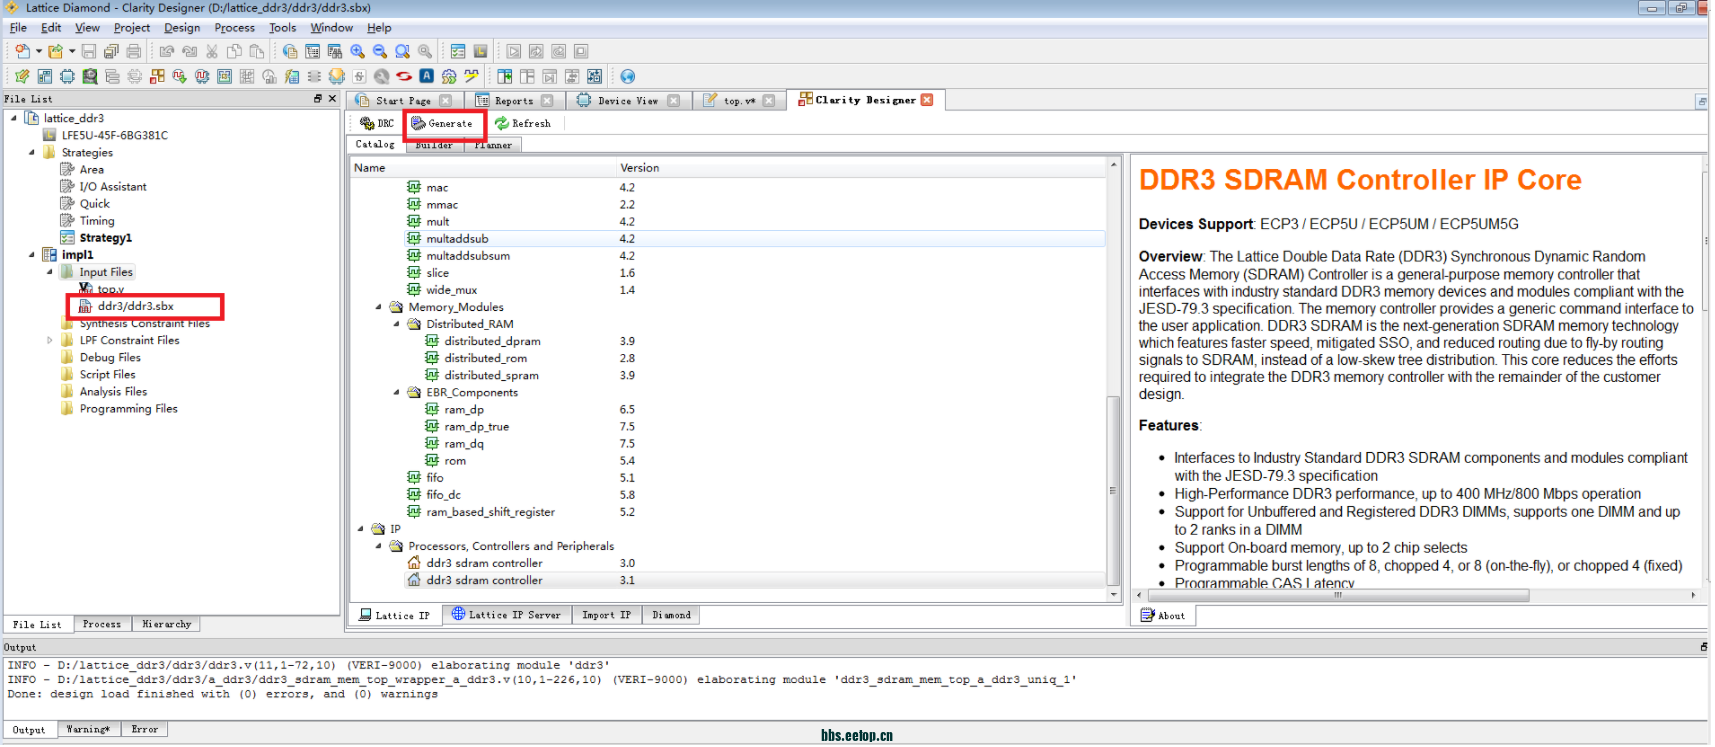Open Spreadsheet View from toolbar

pyautogui.click(x=22, y=76)
